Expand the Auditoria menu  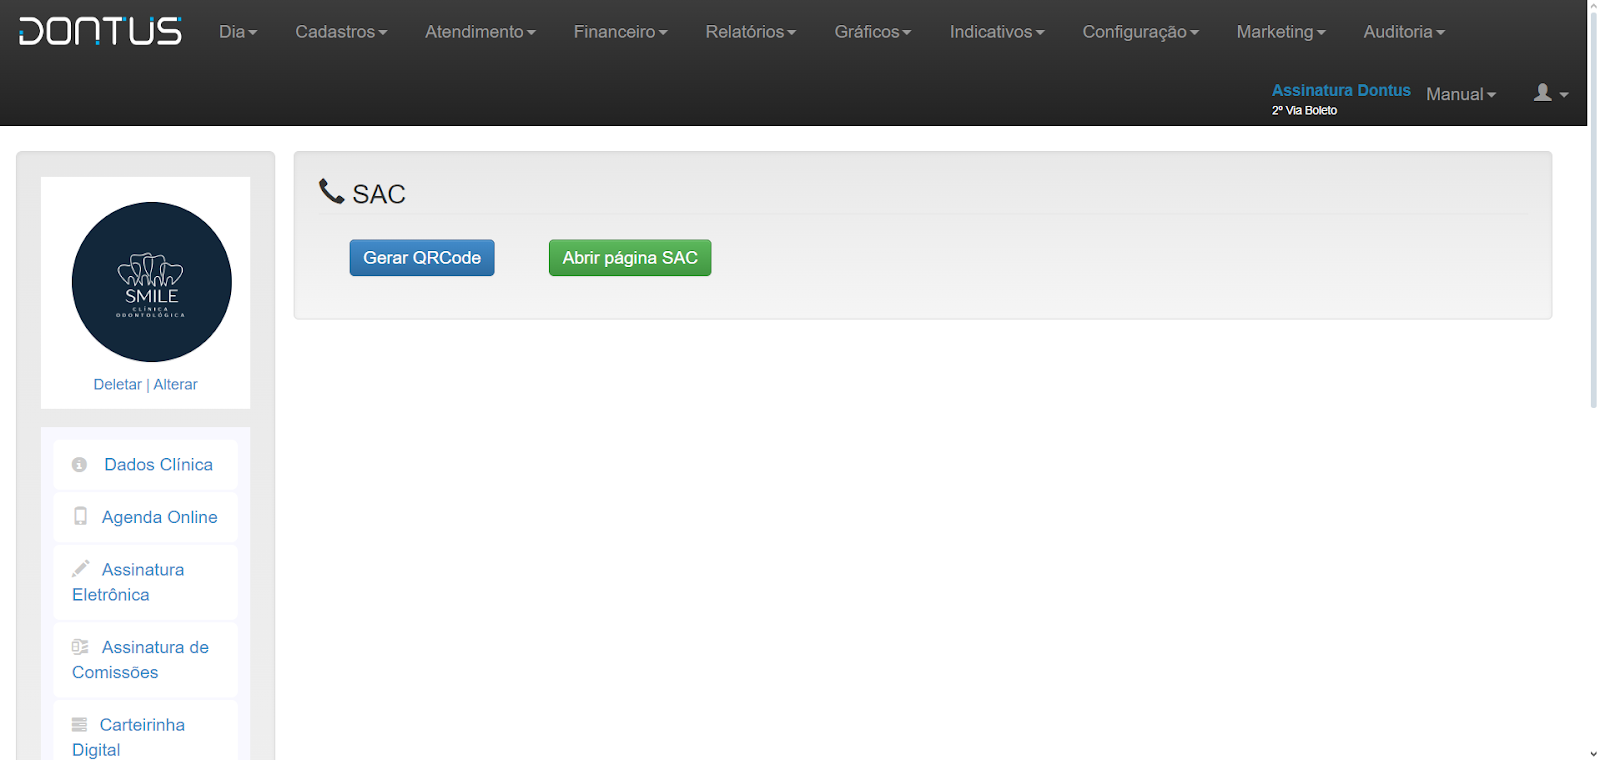(1404, 32)
